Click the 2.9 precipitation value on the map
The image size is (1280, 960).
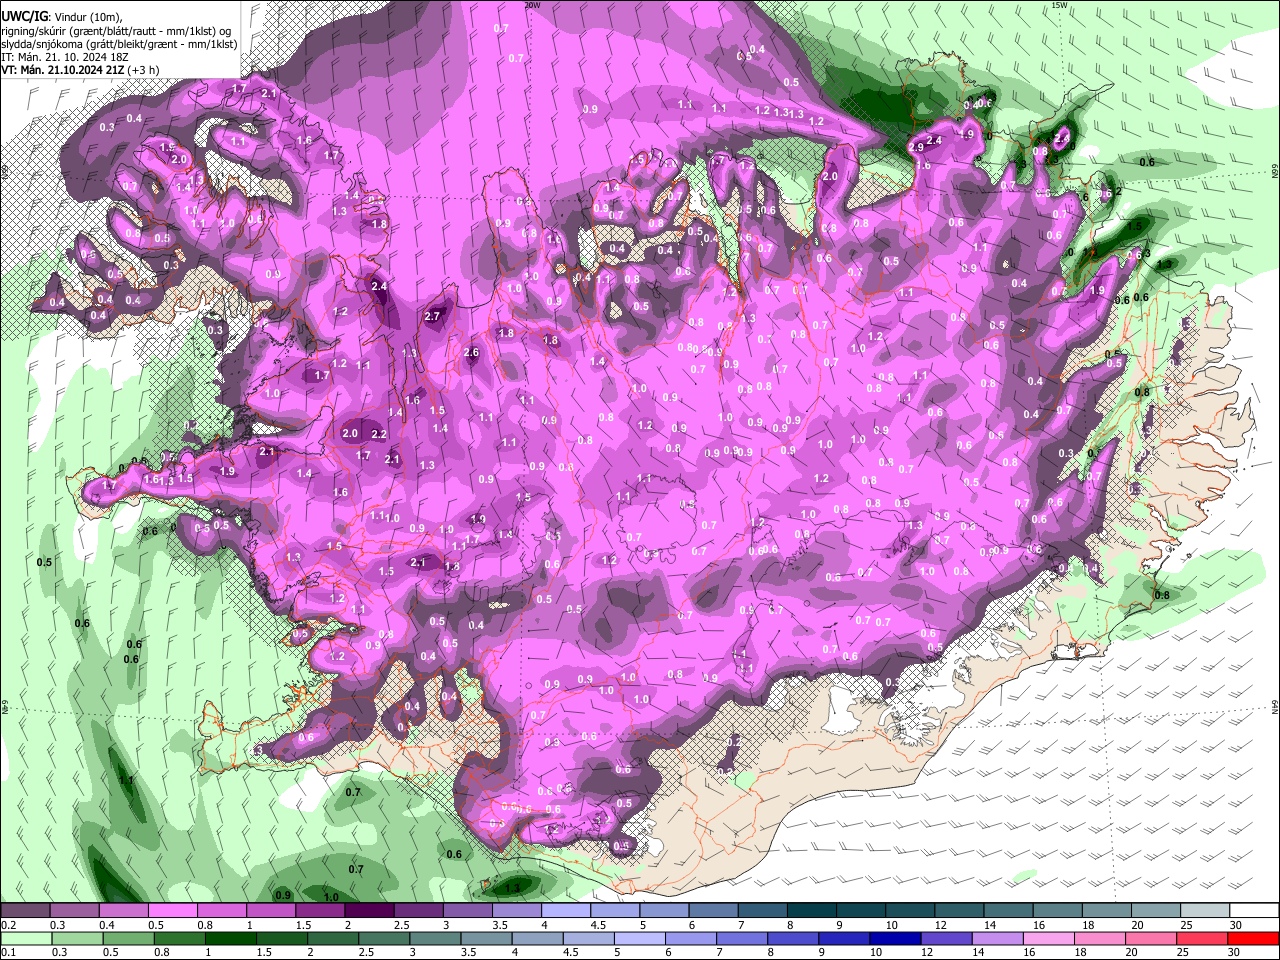click(916, 148)
